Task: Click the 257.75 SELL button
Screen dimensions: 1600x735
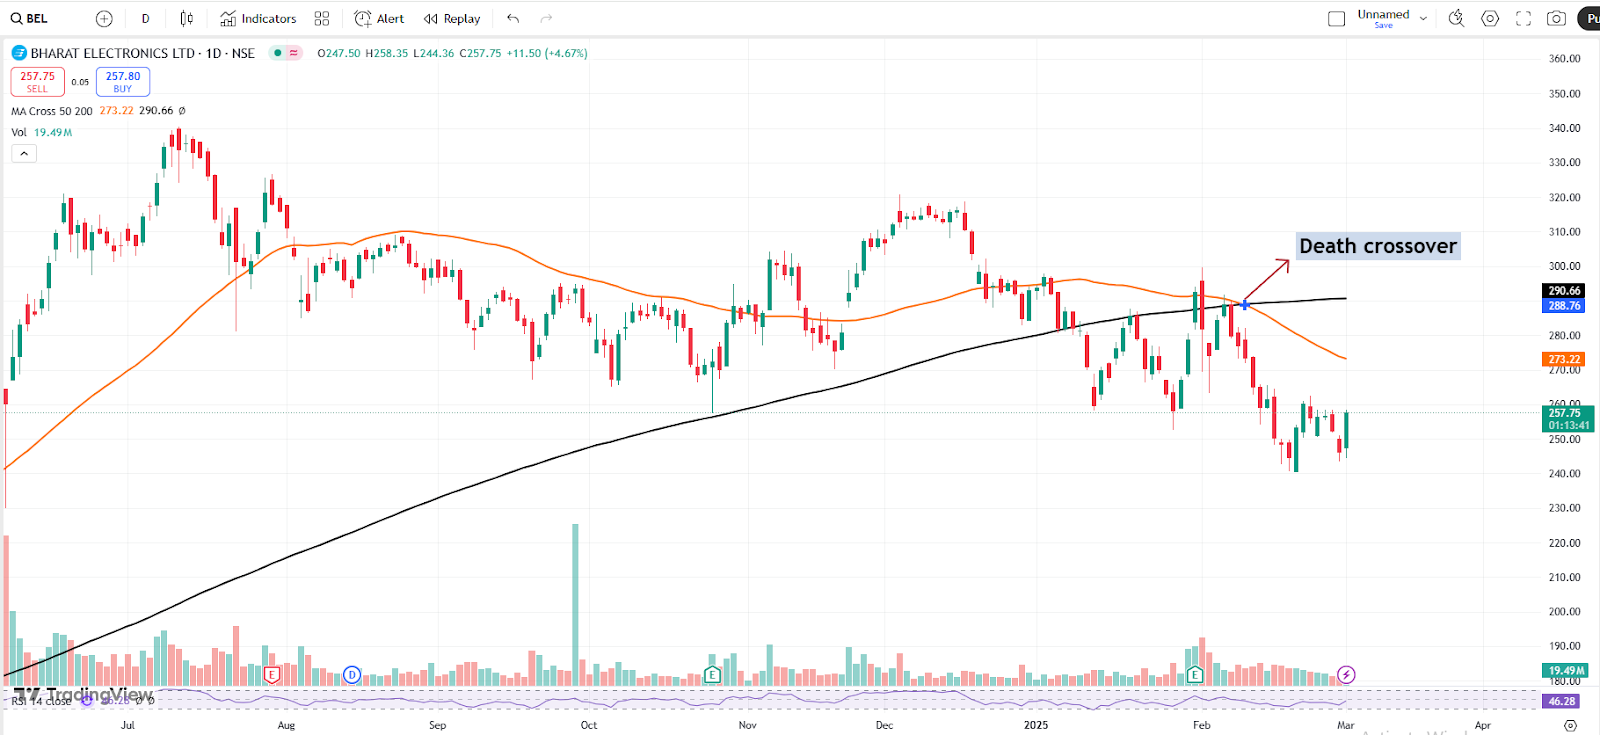Action: pos(37,82)
